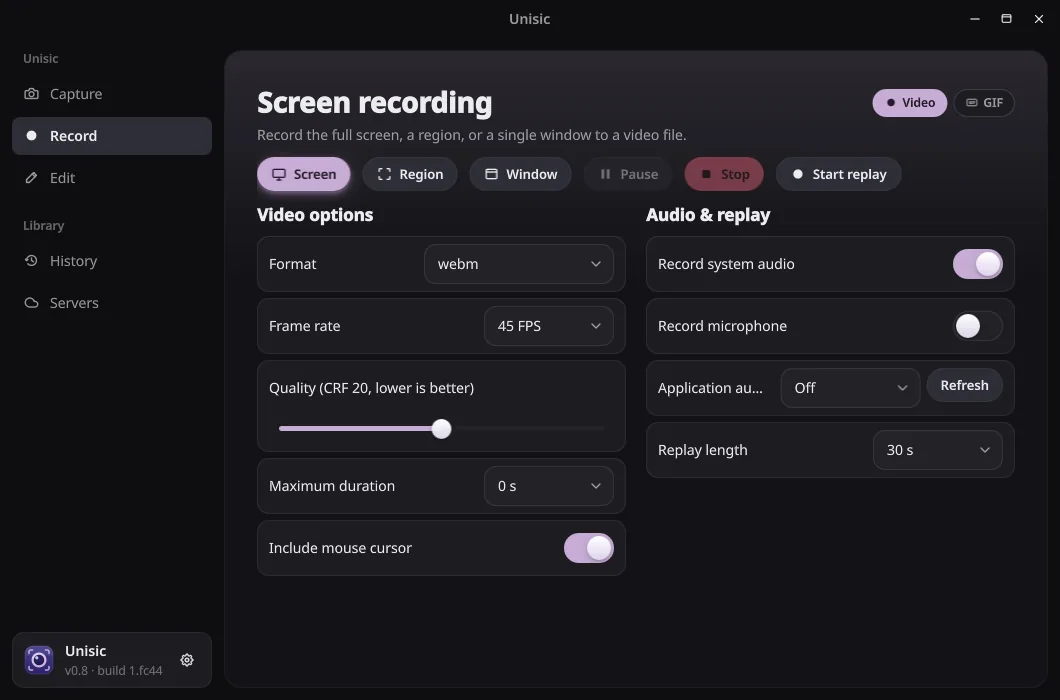1060x700 pixels.
Task: Turn off Record system audio
Action: [978, 264]
